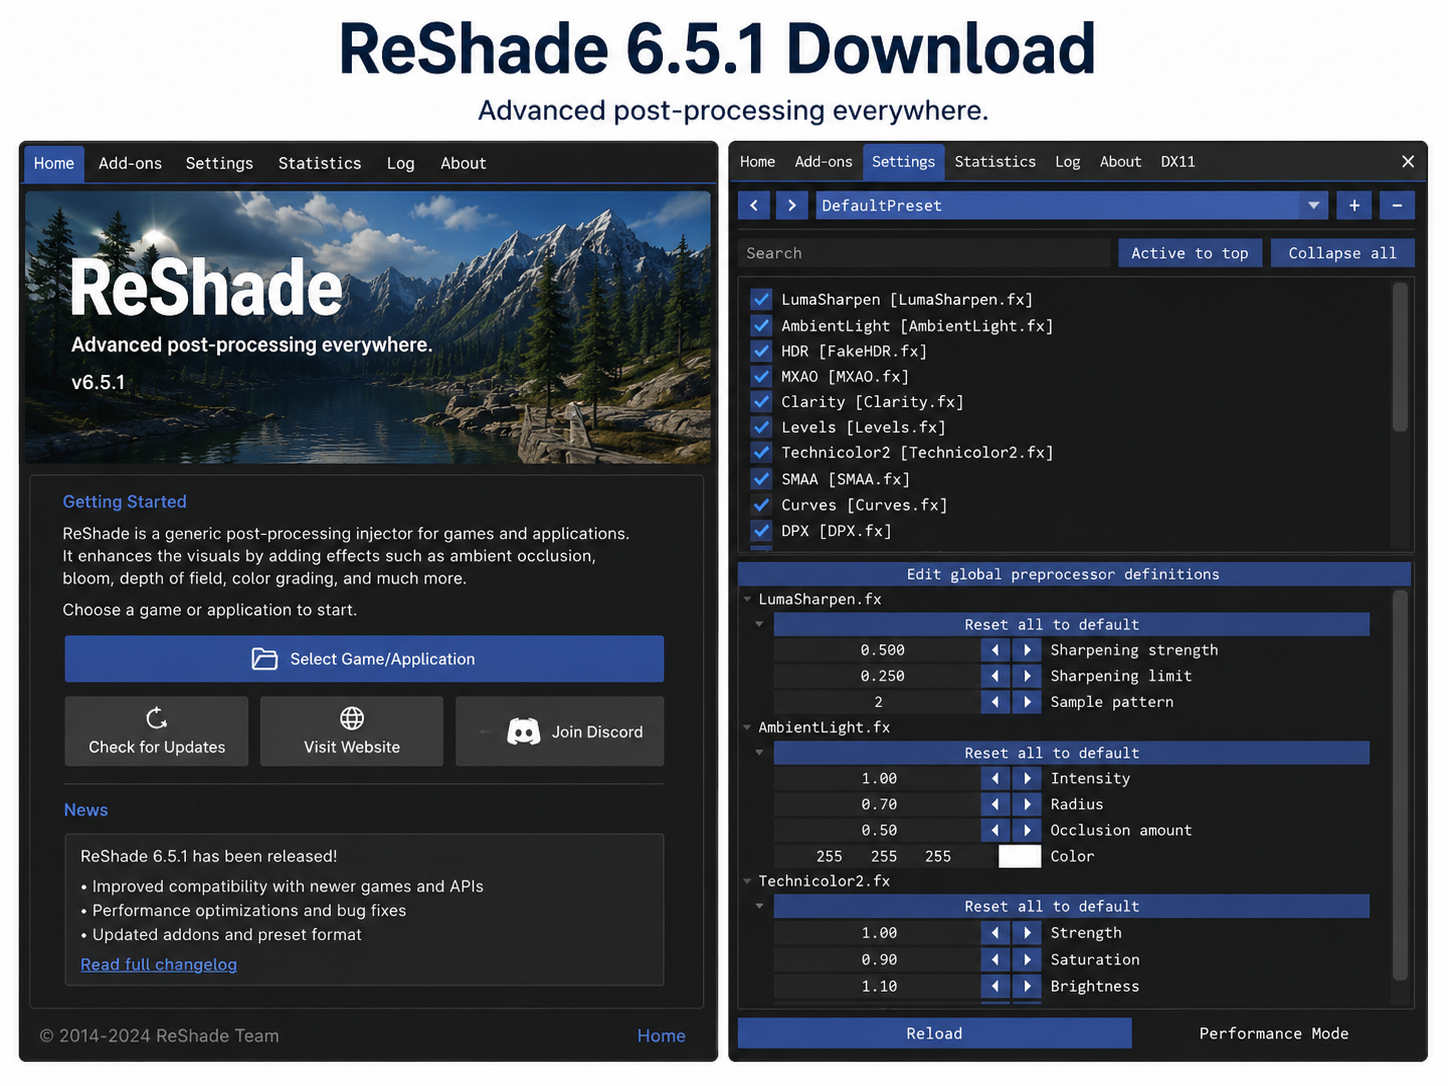The image size is (1448, 1086).
Task: Click the refresh icon above Check for Updates
Action: (157, 718)
